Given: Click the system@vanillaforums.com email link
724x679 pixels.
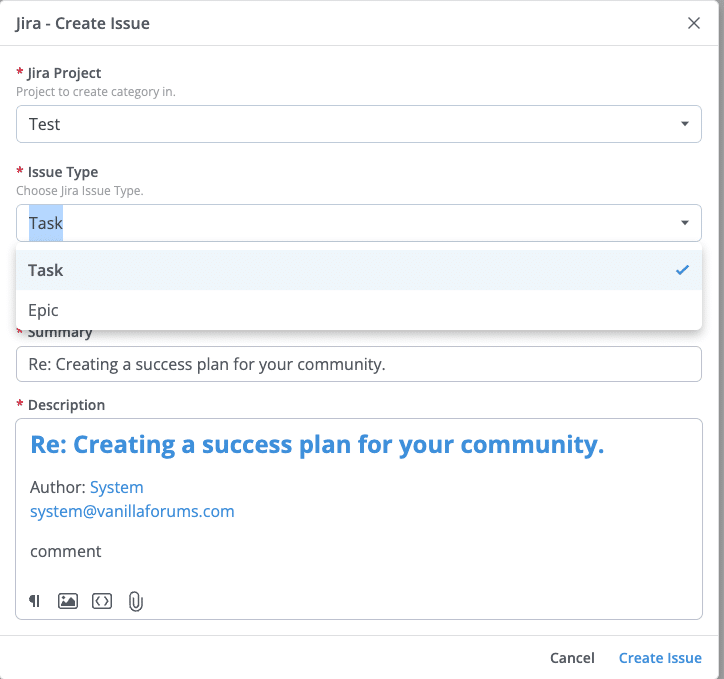Looking at the screenshot, I should (x=132, y=511).
